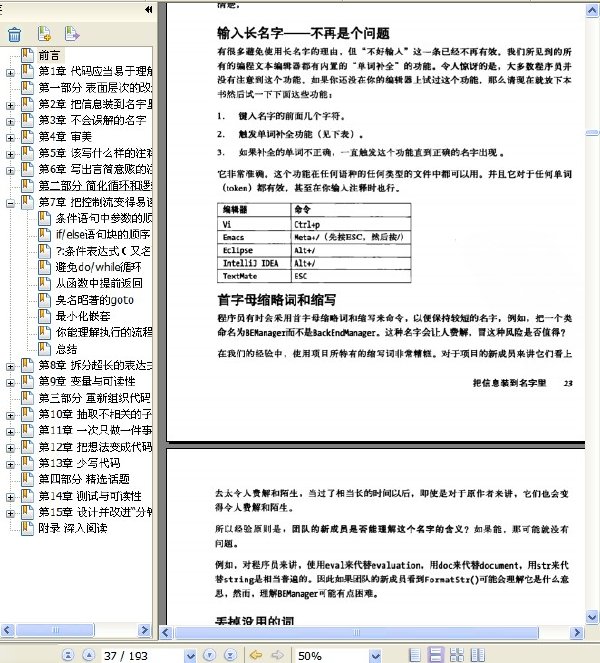Expand the 第4章 审美 bookmark
The image size is (600, 663).
(x=10, y=138)
